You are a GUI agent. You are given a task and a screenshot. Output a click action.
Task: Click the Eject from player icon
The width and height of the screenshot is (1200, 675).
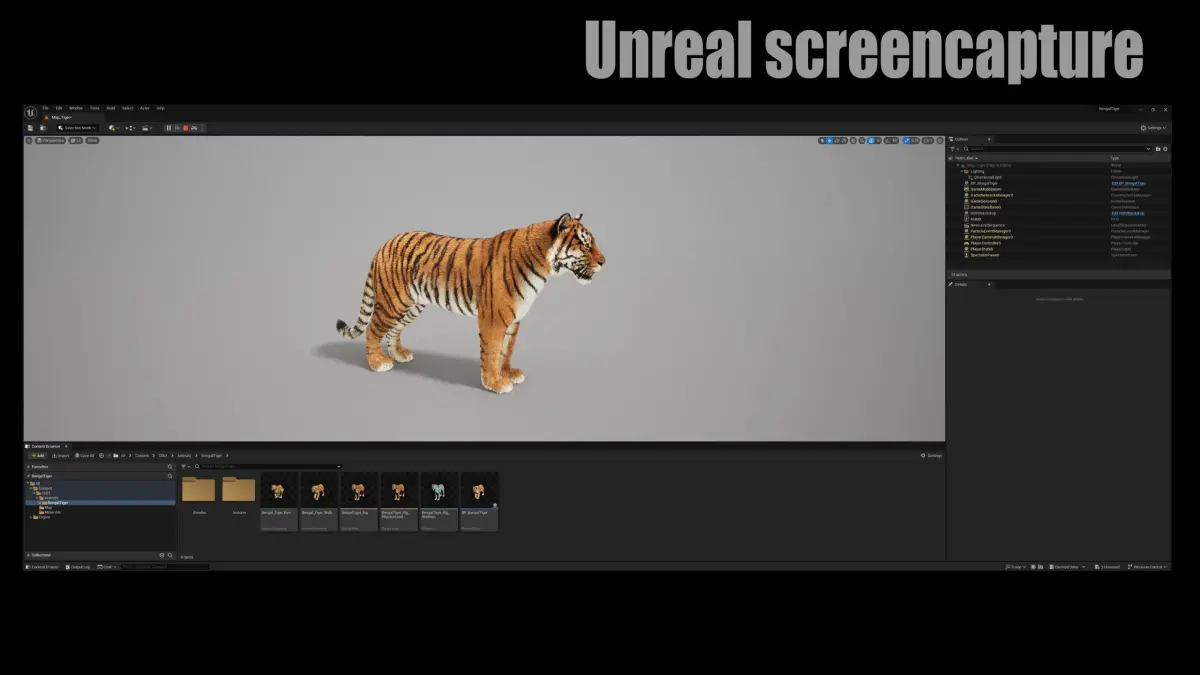(194, 128)
